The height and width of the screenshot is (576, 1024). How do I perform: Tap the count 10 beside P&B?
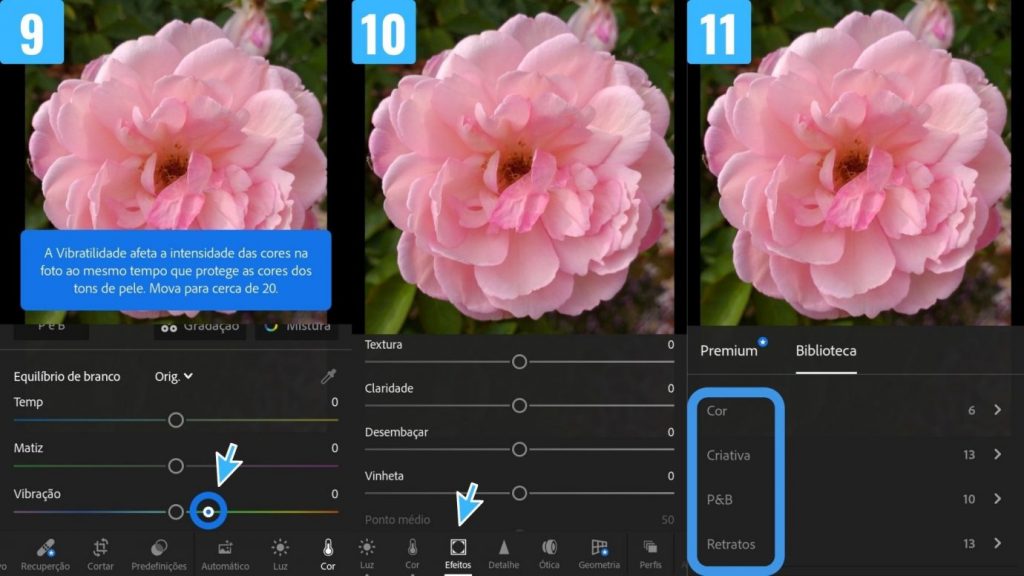(x=969, y=499)
